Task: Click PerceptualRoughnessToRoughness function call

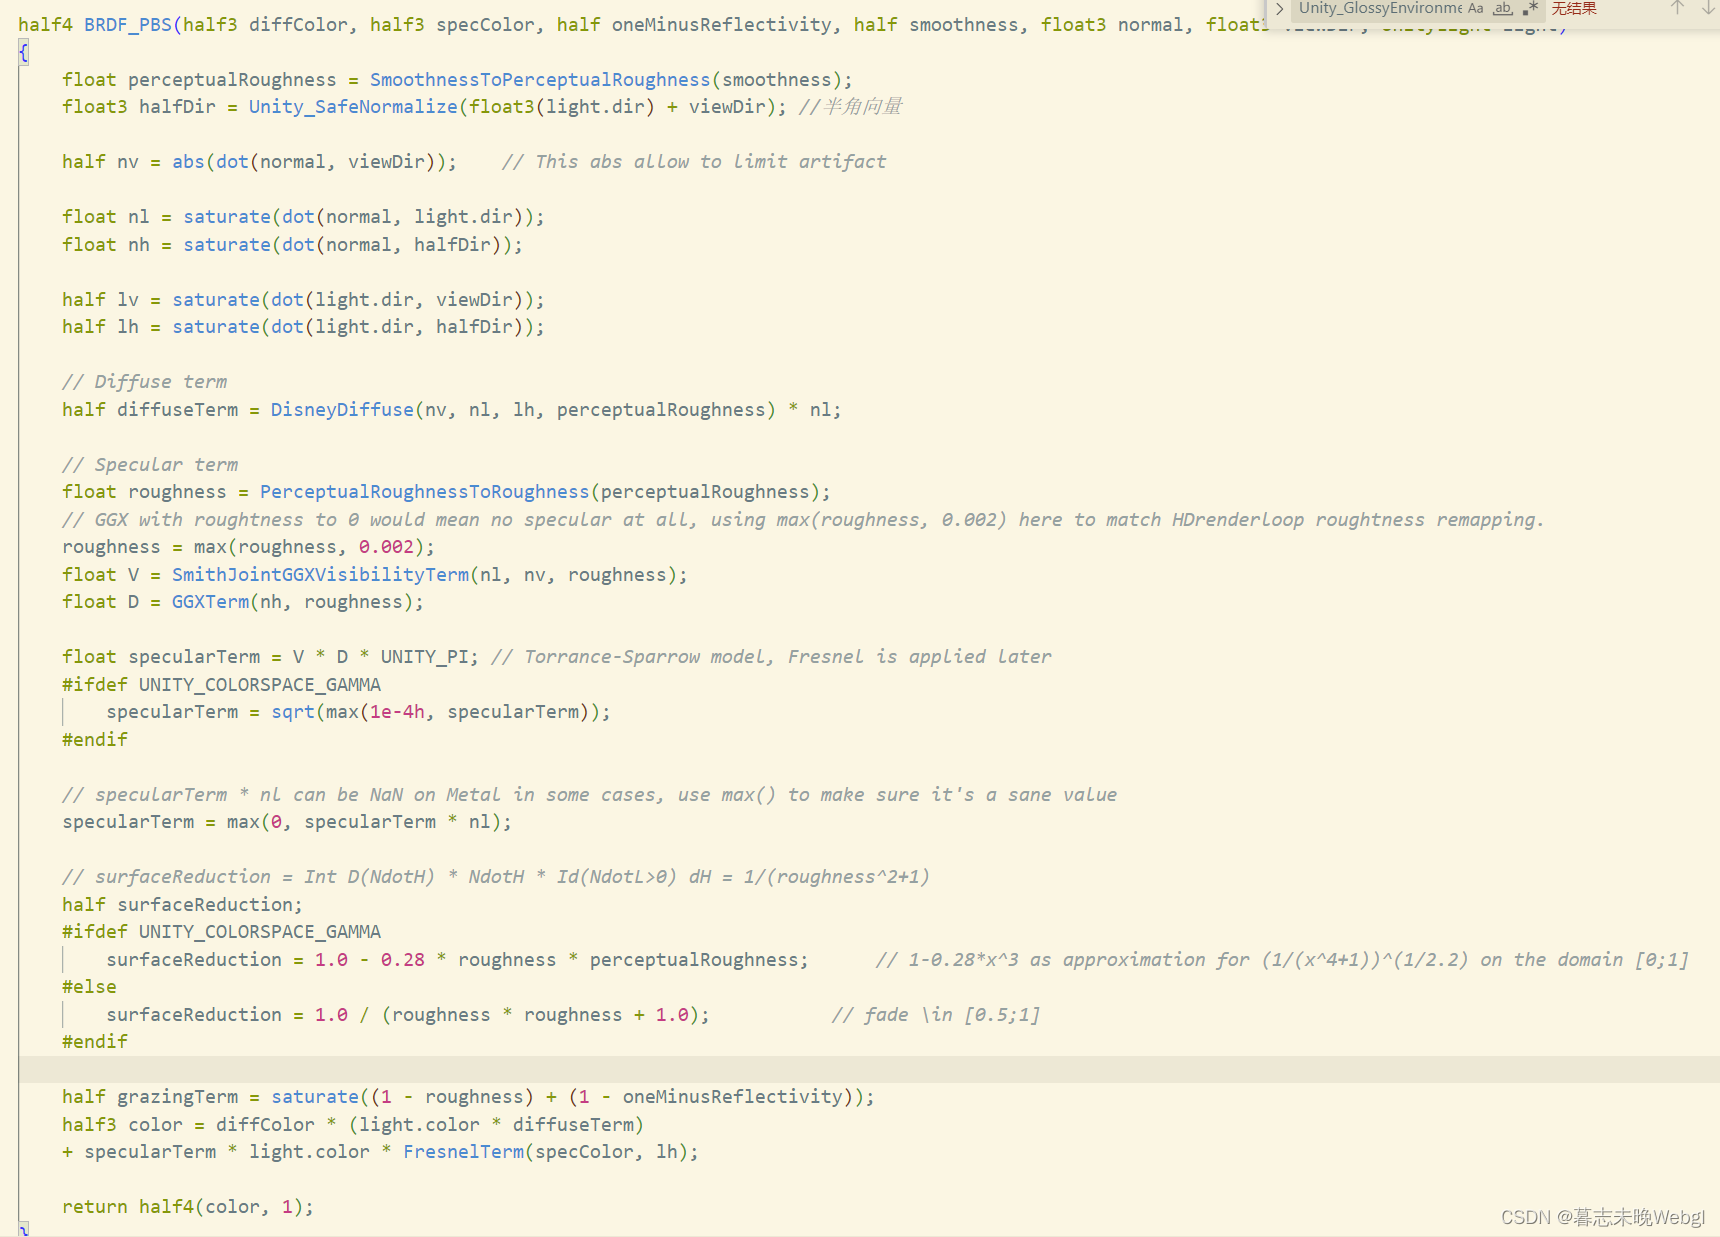Action: [425, 492]
